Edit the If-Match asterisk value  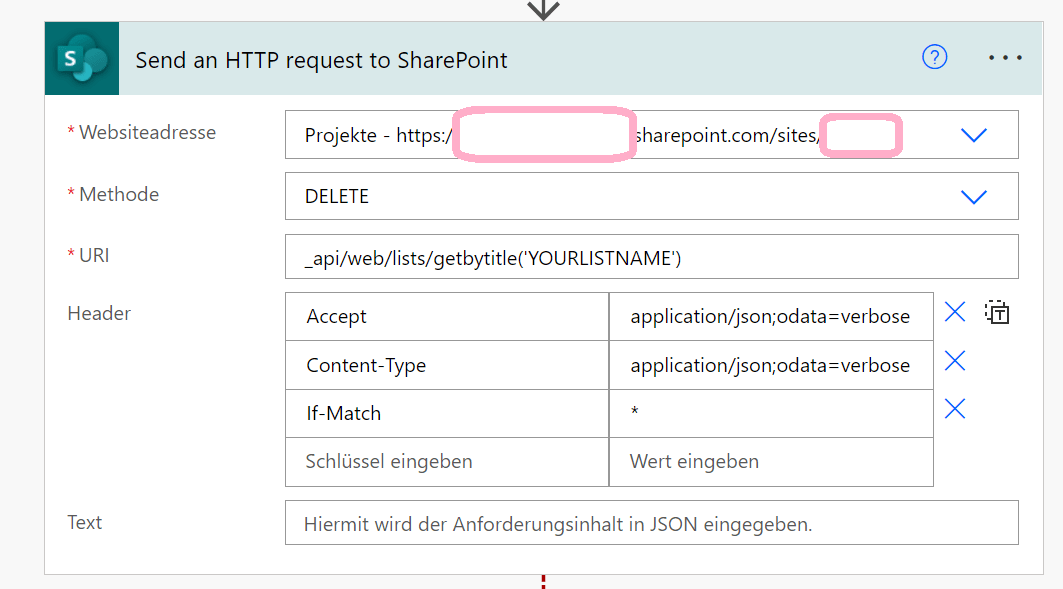tap(770, 413)
